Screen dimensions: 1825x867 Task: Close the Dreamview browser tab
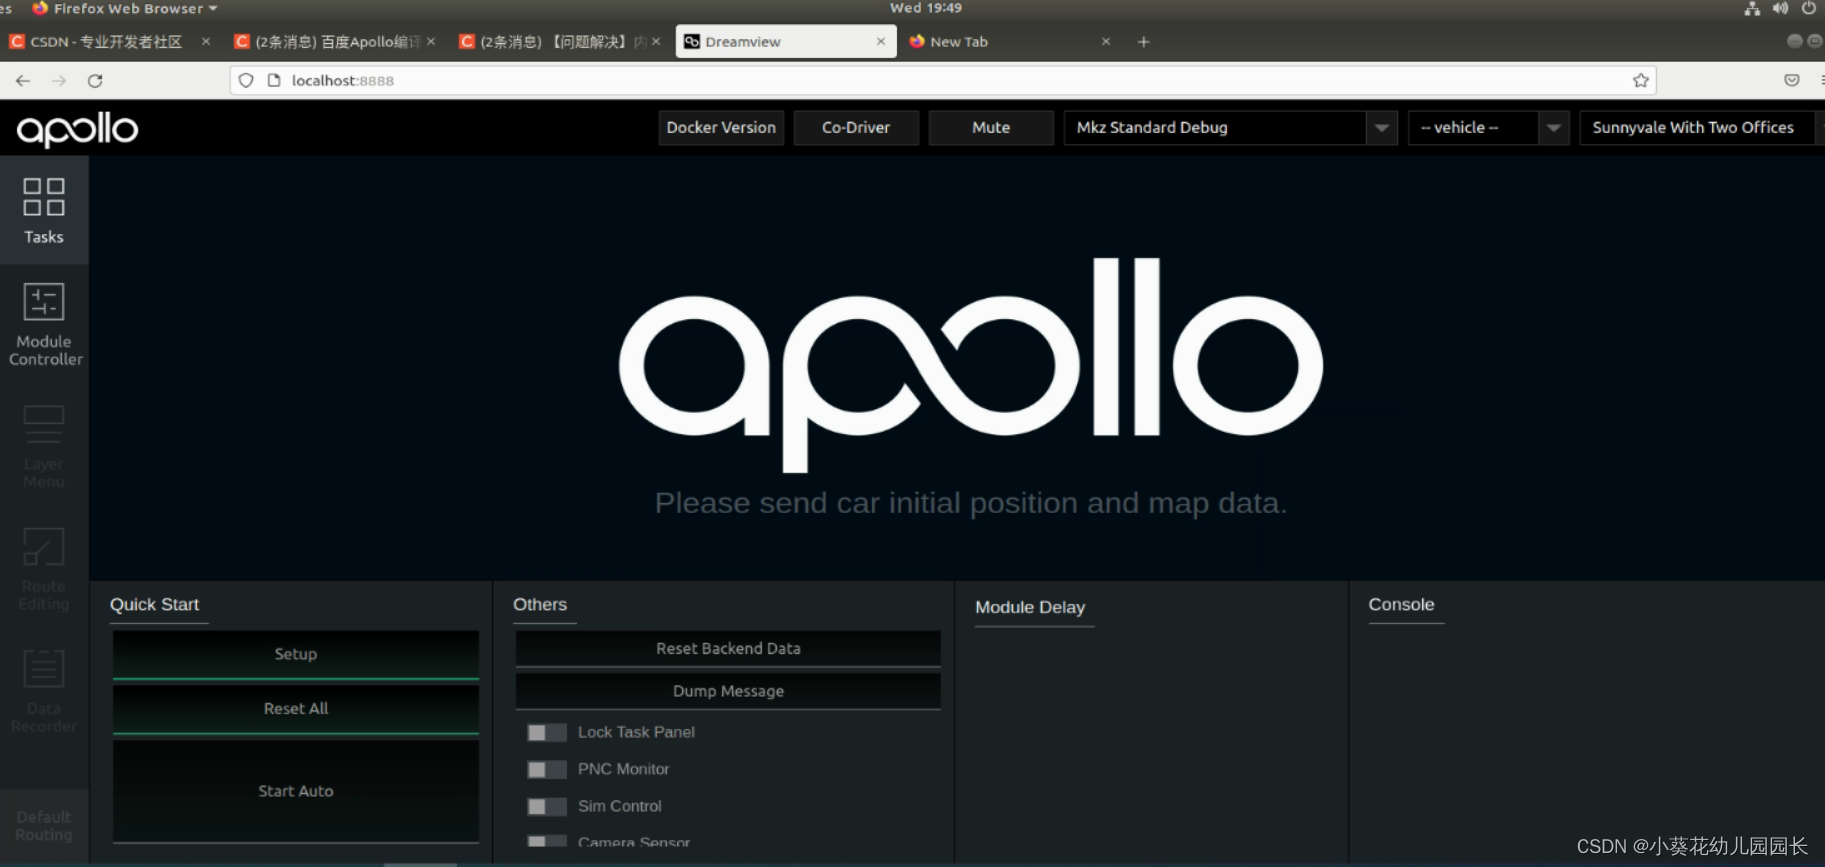(x=881, y=42)
